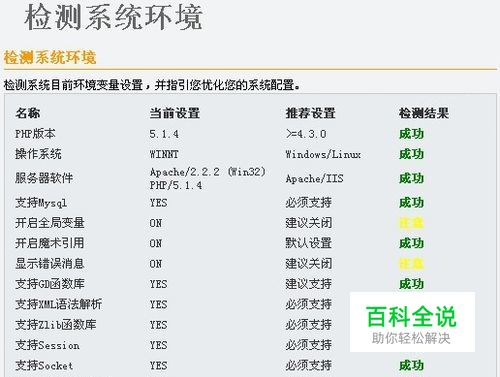Click 成功 result in 支持GD函数库 row
The image size is (500, 377).
coord(411,284)
